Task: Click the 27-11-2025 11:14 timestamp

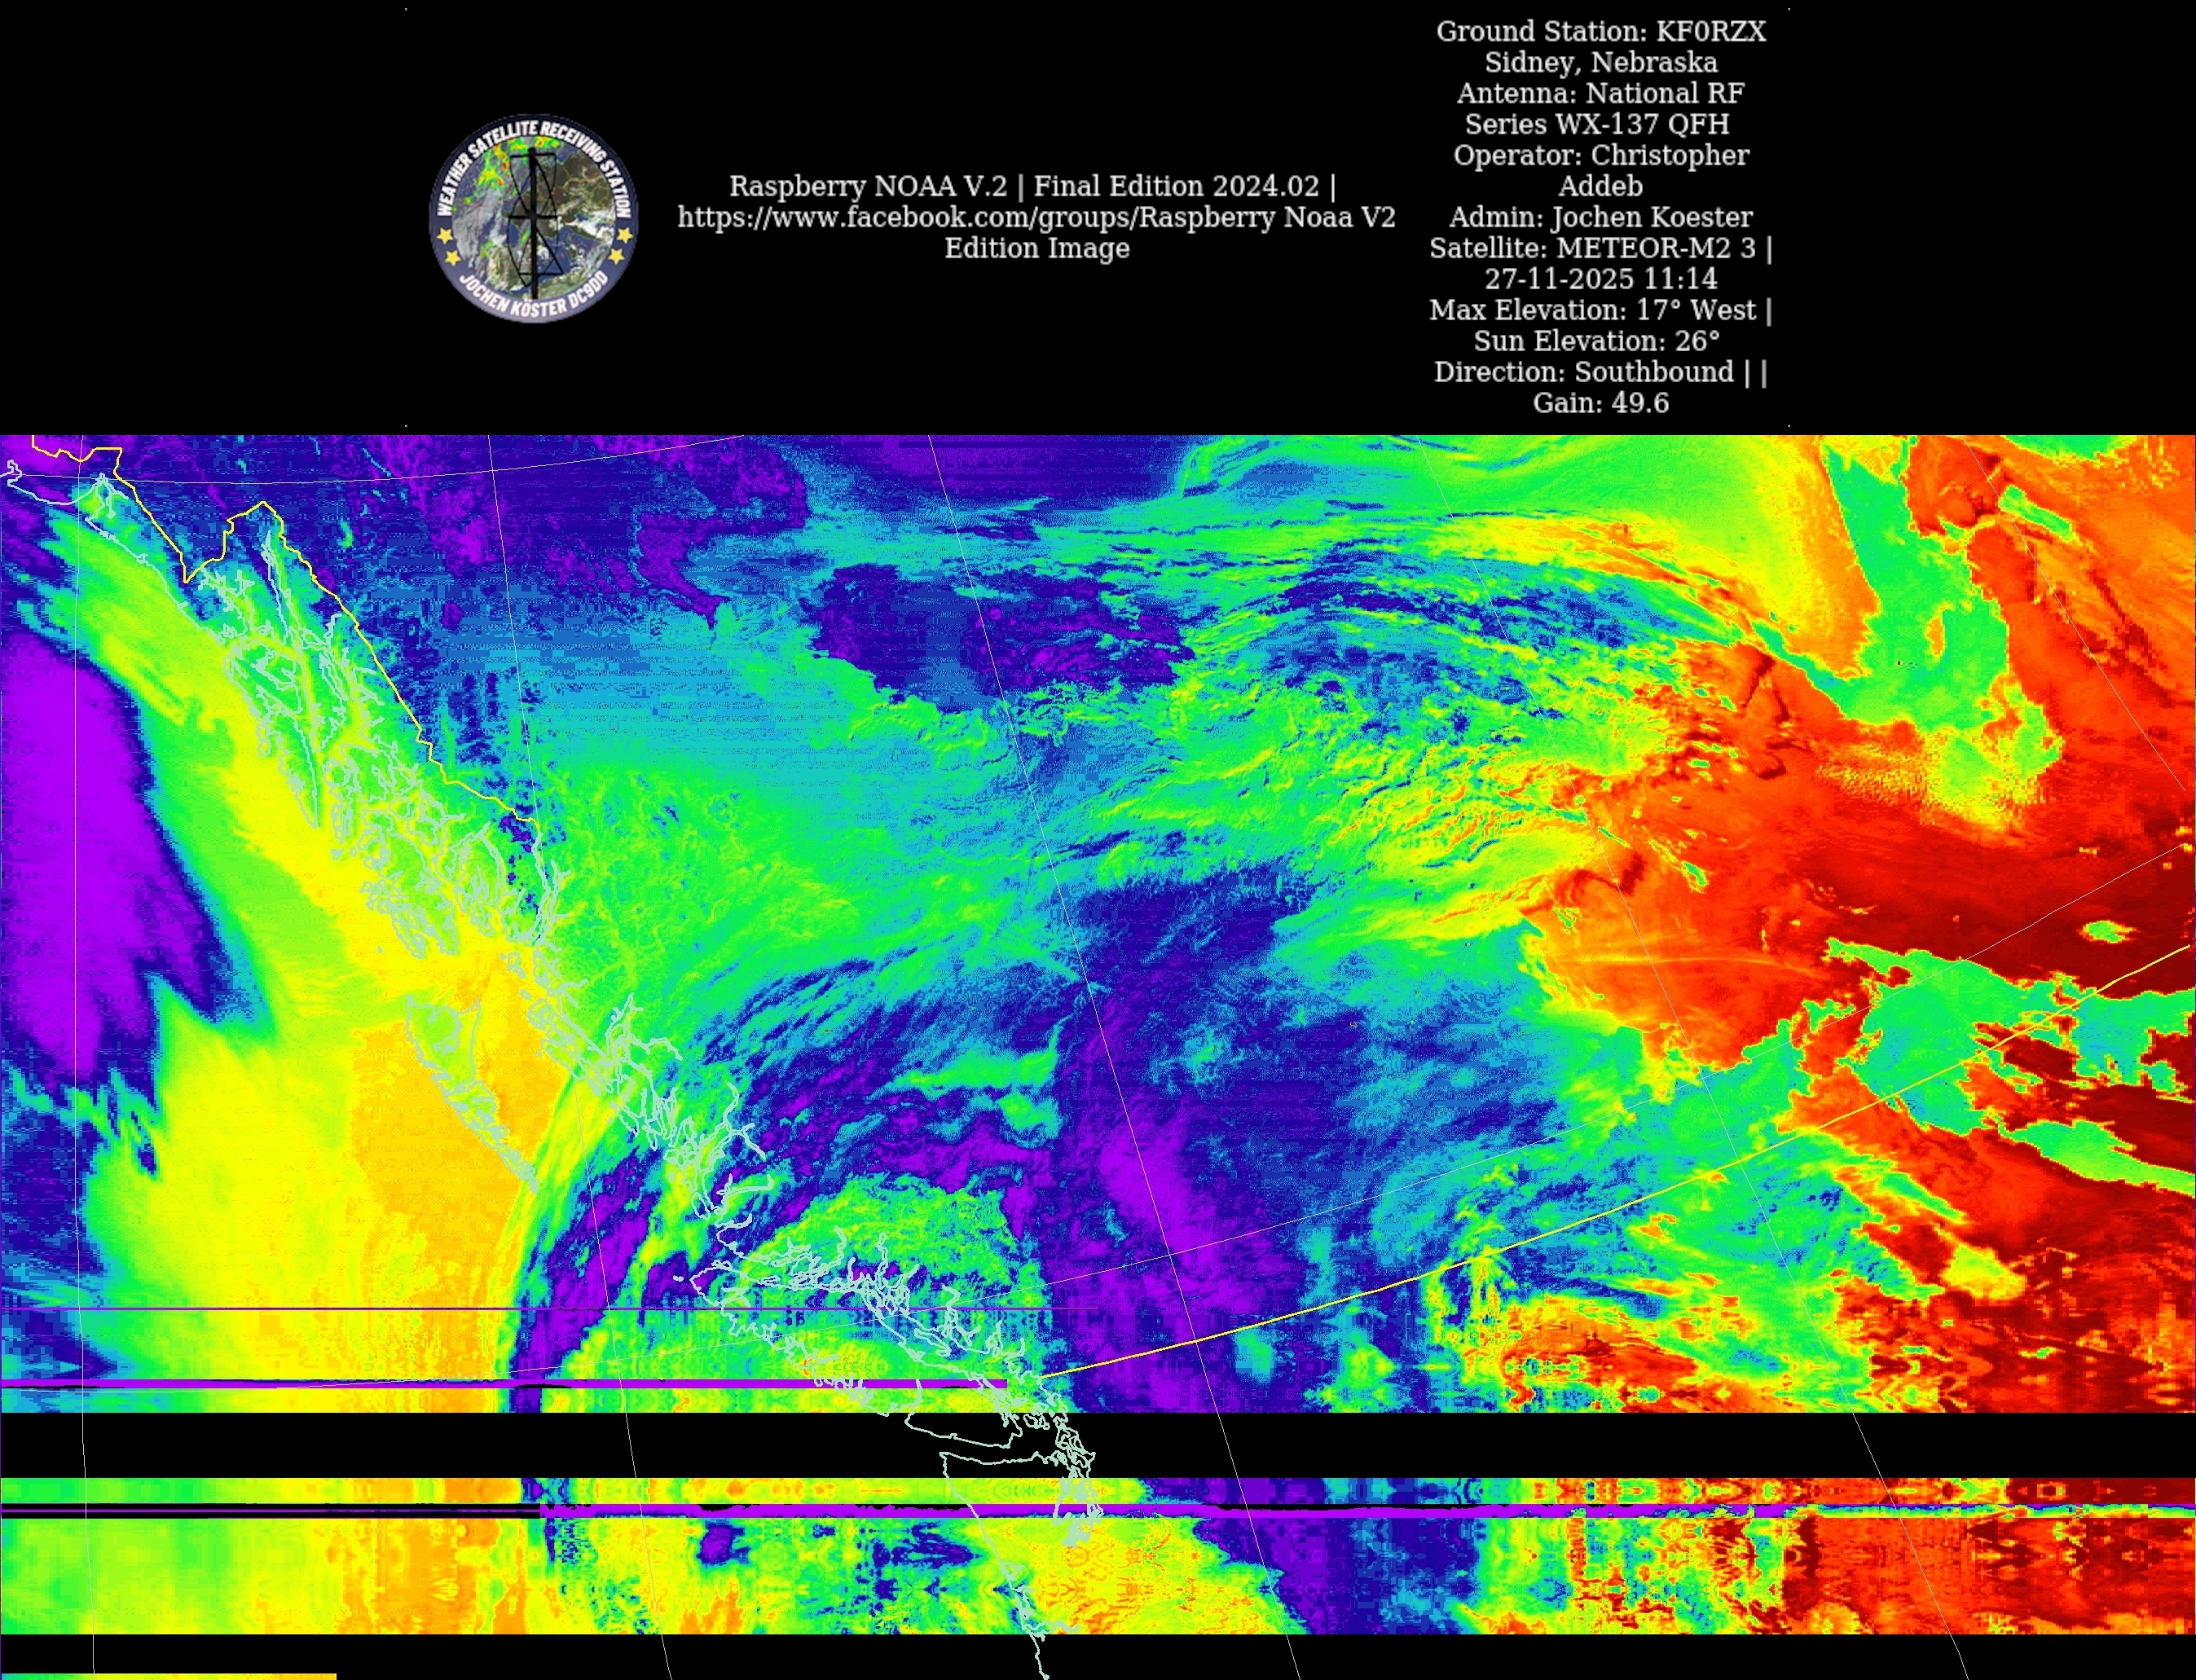Action: [x=1600, y=279]
